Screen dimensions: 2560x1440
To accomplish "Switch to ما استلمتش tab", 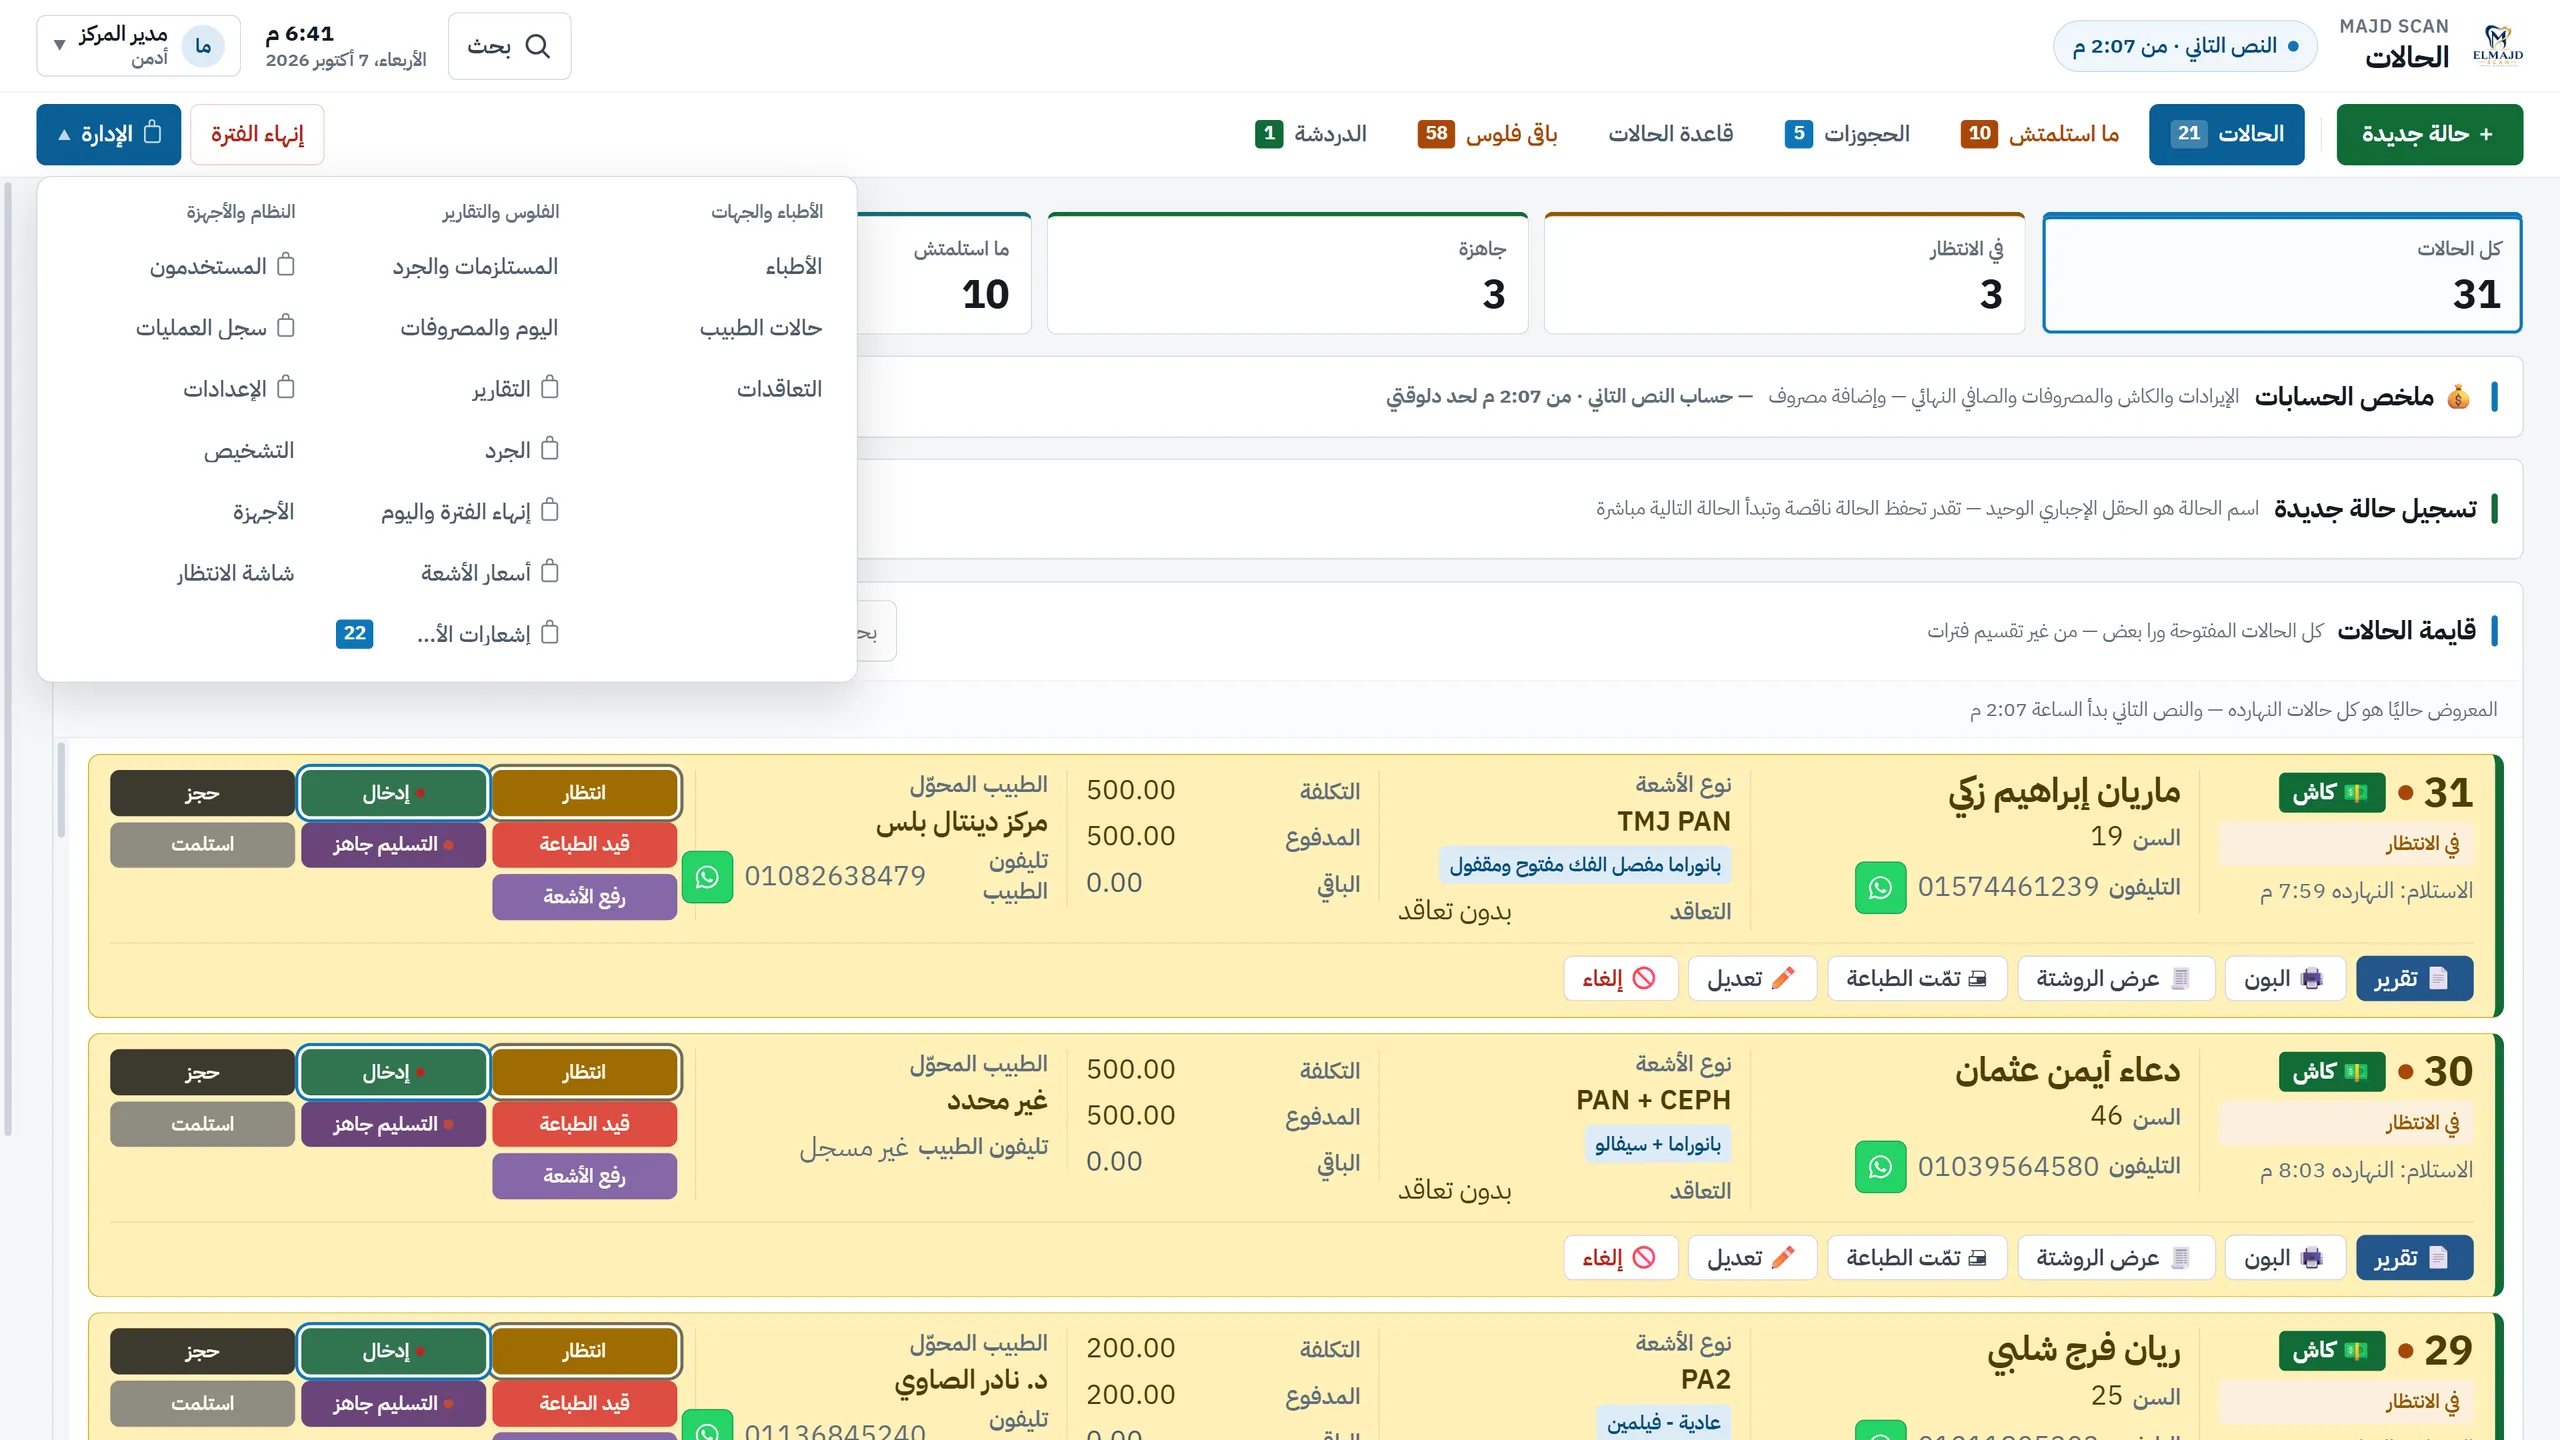I will pyautogui.click(x=2040, y=134).
